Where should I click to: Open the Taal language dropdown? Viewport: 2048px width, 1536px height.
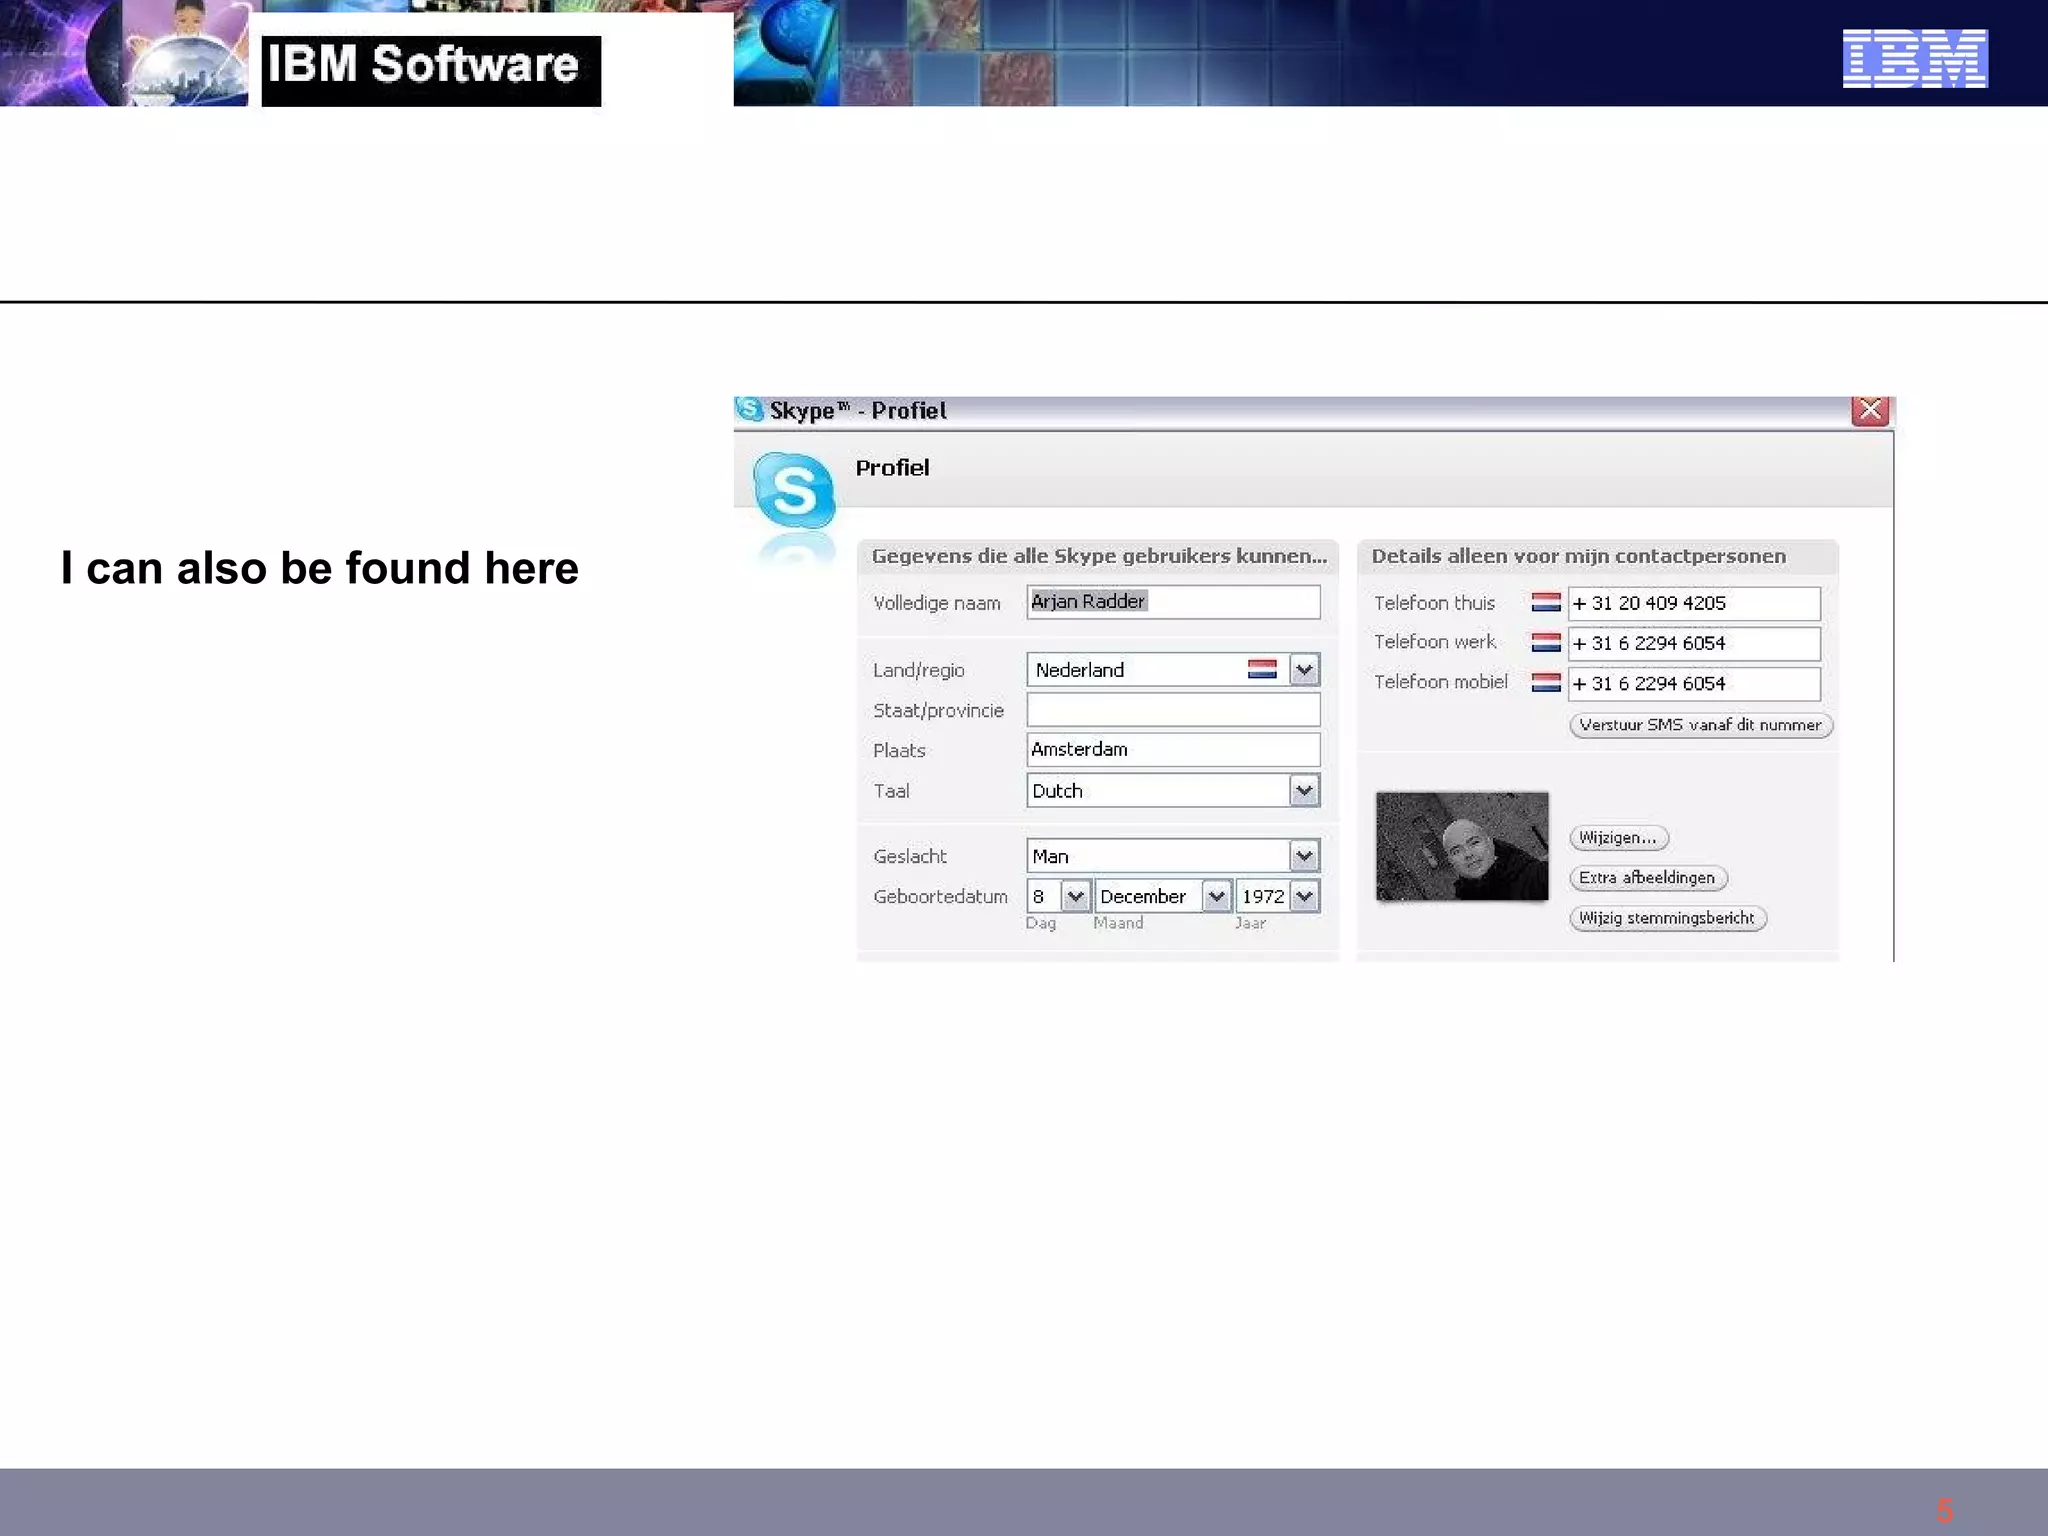1304,791
